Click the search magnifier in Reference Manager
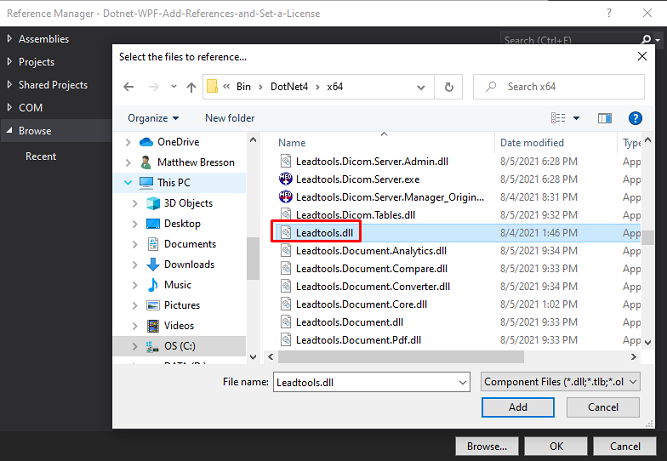Viewport: 667px width, 461px height. [x=646, y=40]
